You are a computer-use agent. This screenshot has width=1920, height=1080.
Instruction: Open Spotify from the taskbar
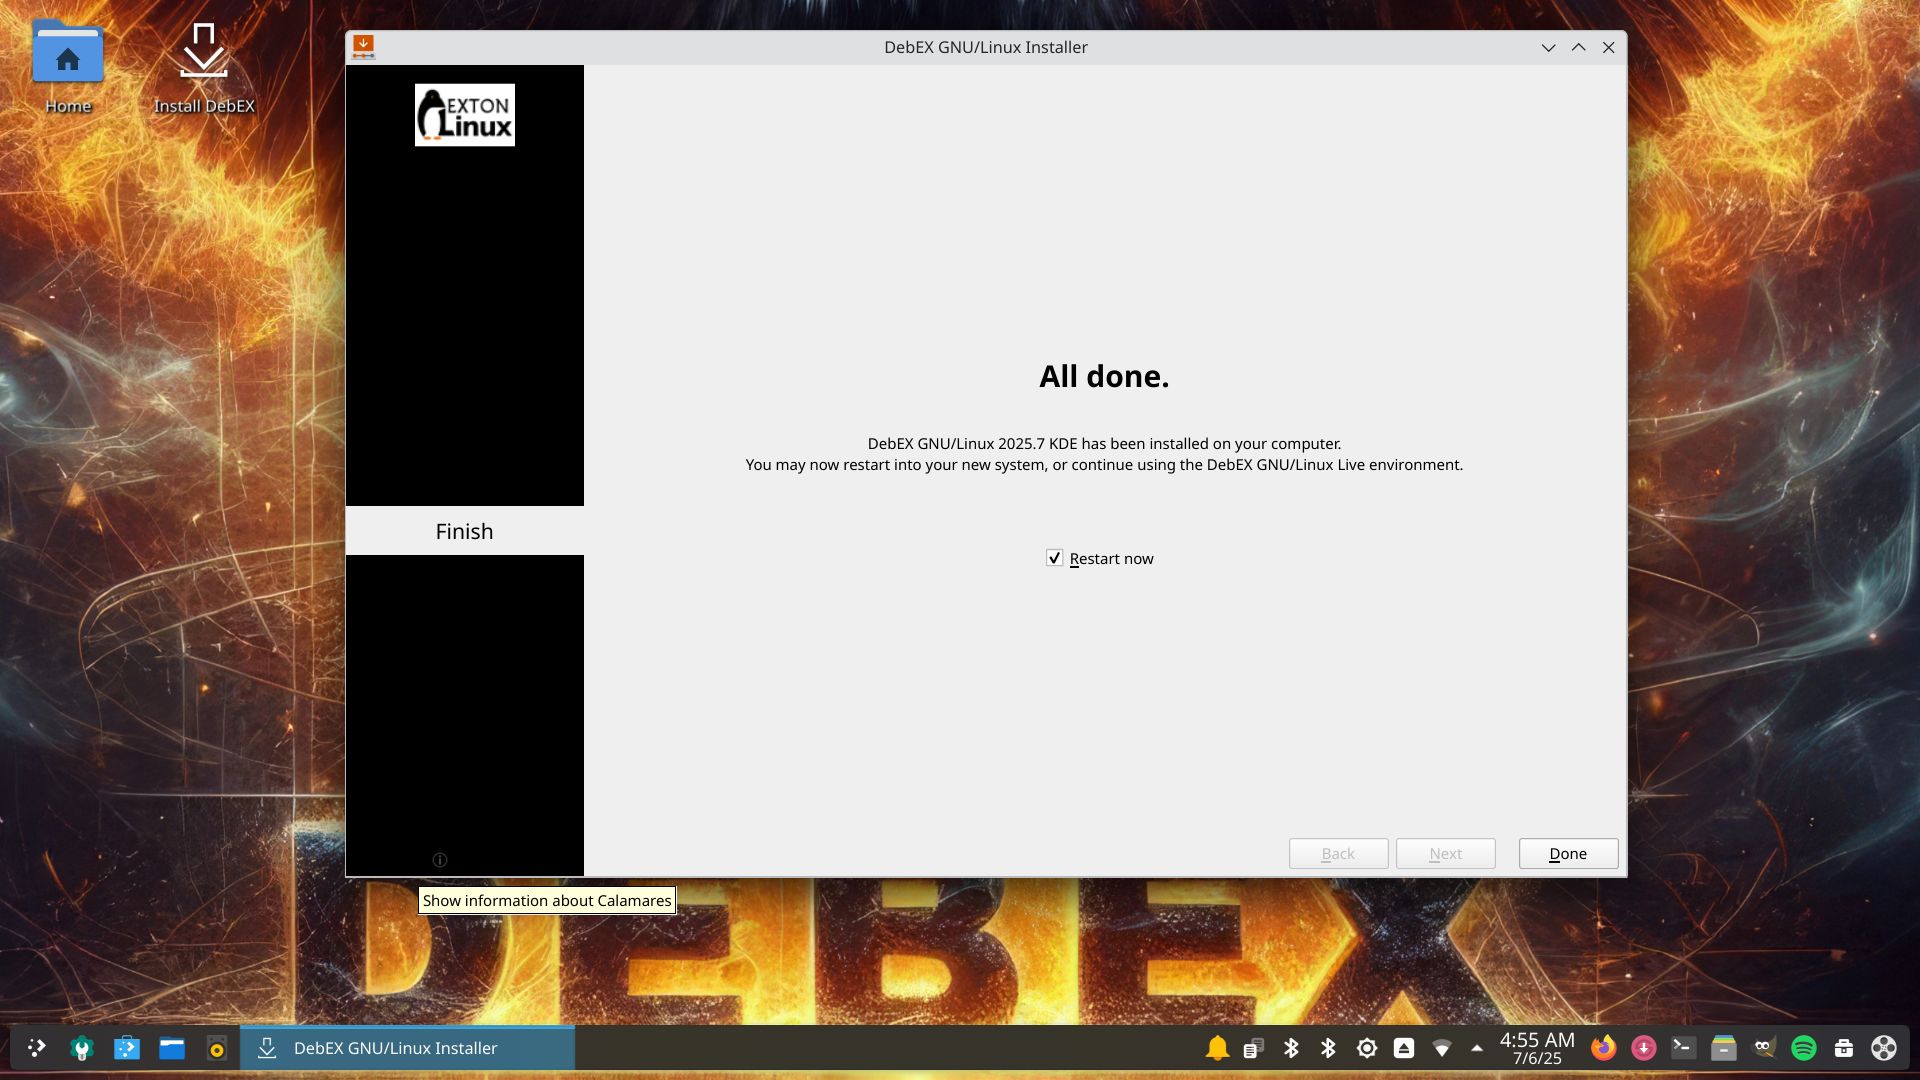pos(1803,1048)
